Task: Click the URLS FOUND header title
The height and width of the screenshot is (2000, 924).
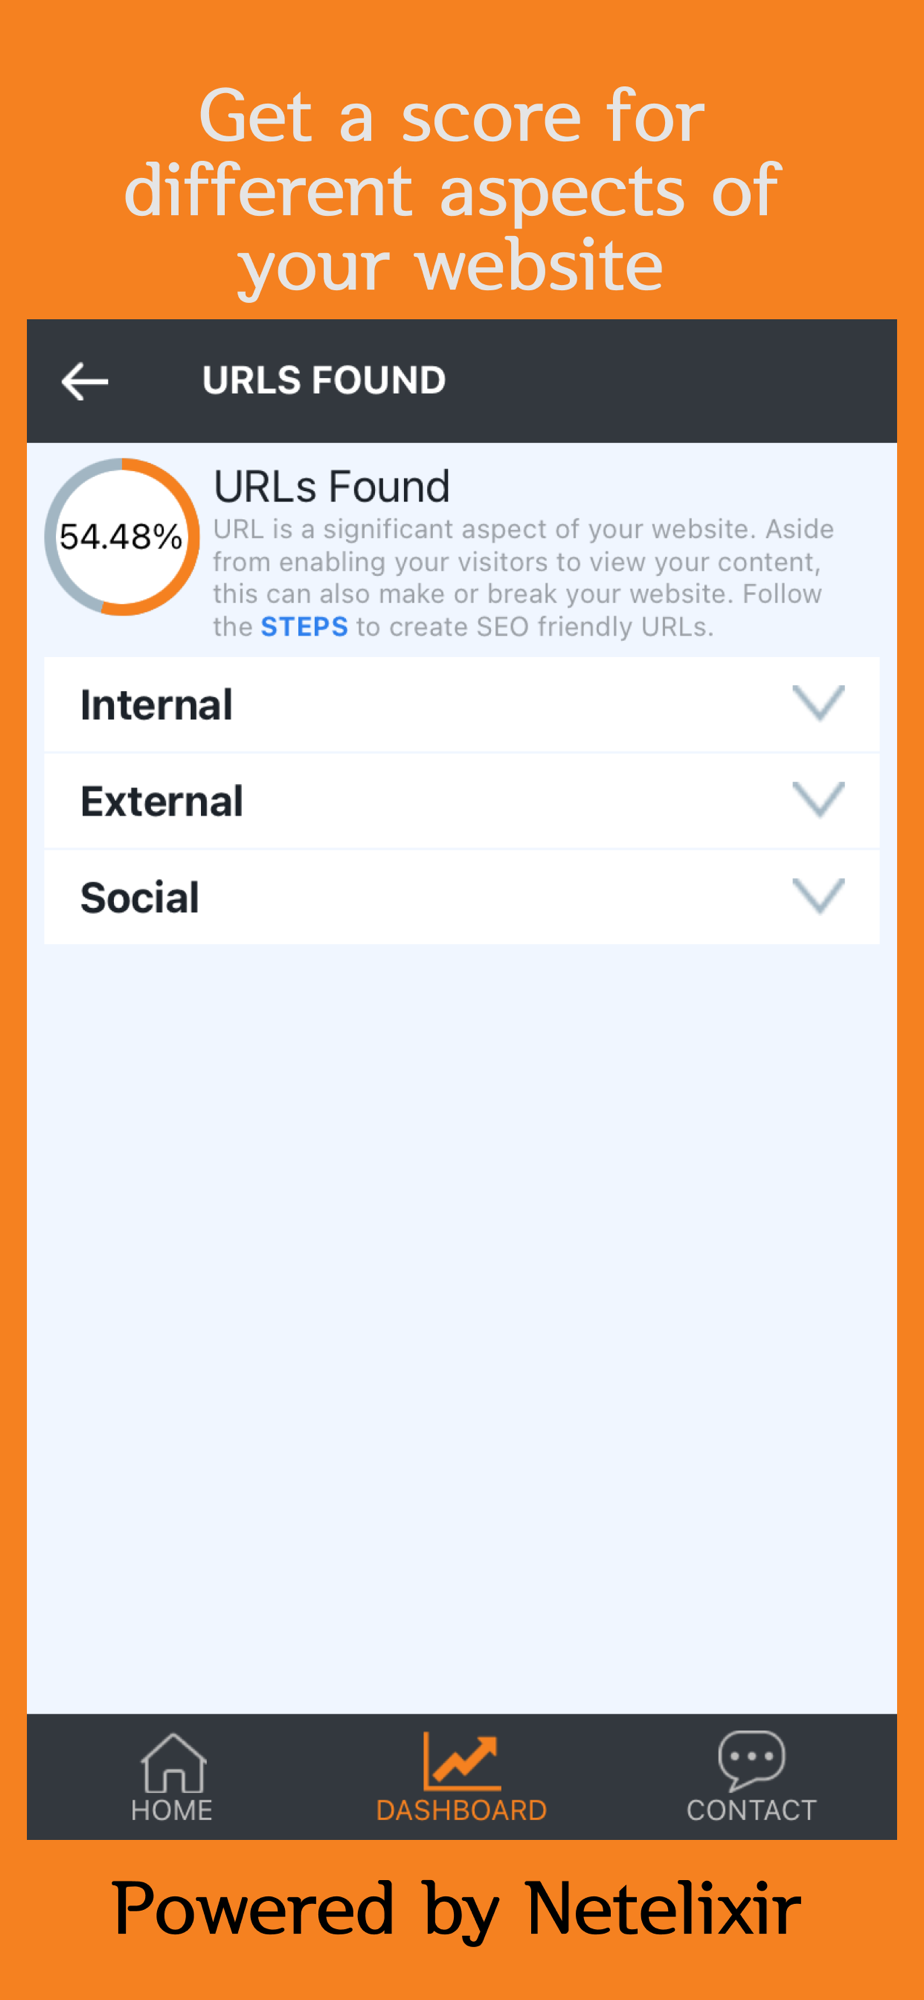Action: click(x=324, y=381)
